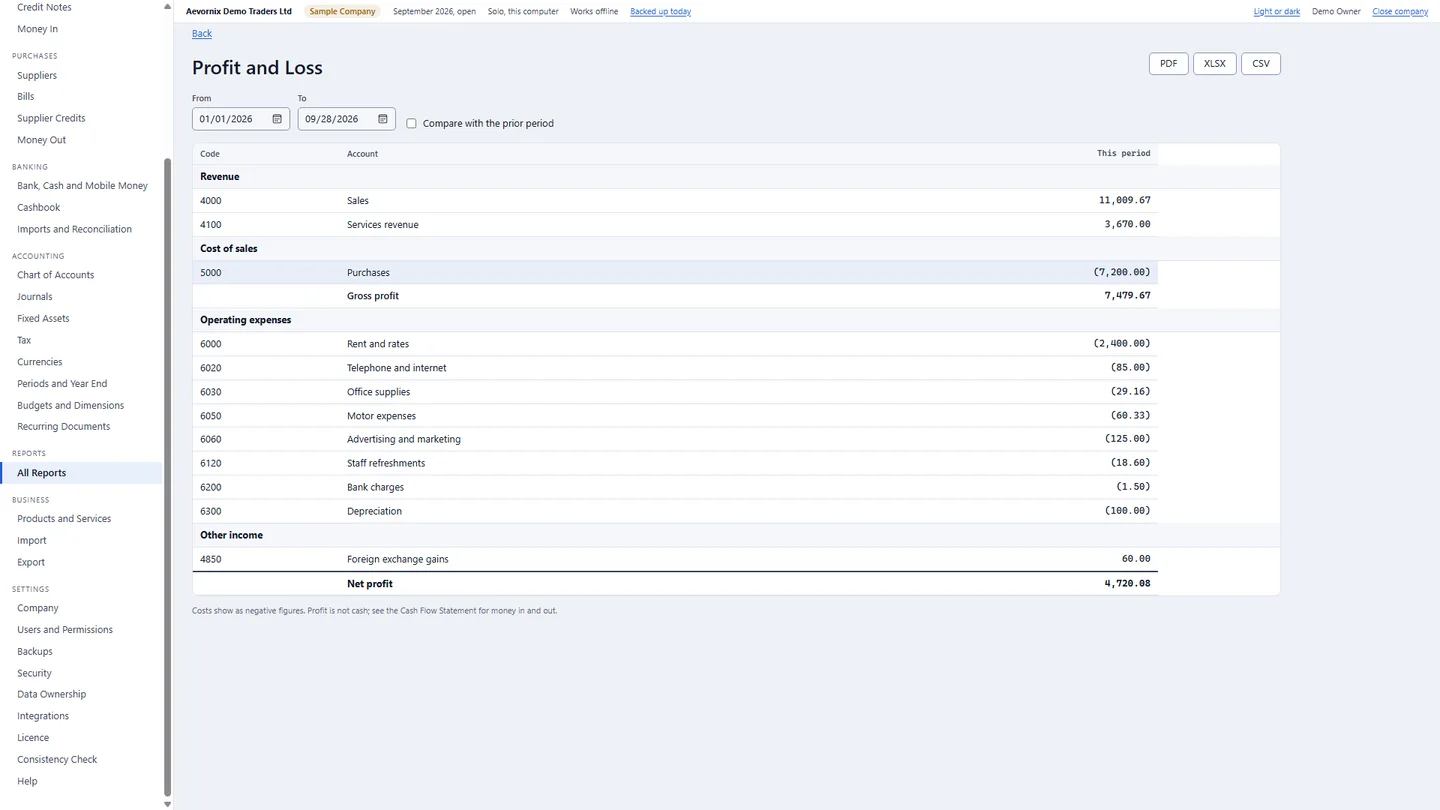Open the Backed up today link
Viewport: 1440px width, 810px height.
coord(660,12)
